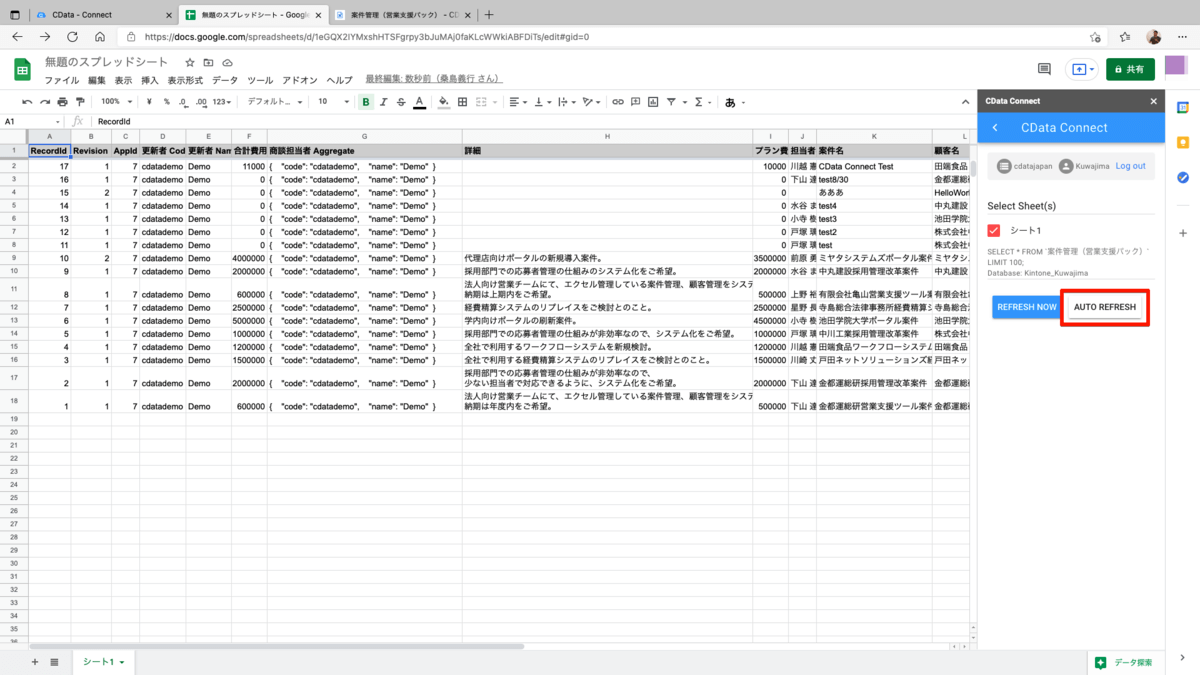Open the 編集 menu
Viewport: 1200px width, 675px height.
pyautogui.click(x=97, y=80)
